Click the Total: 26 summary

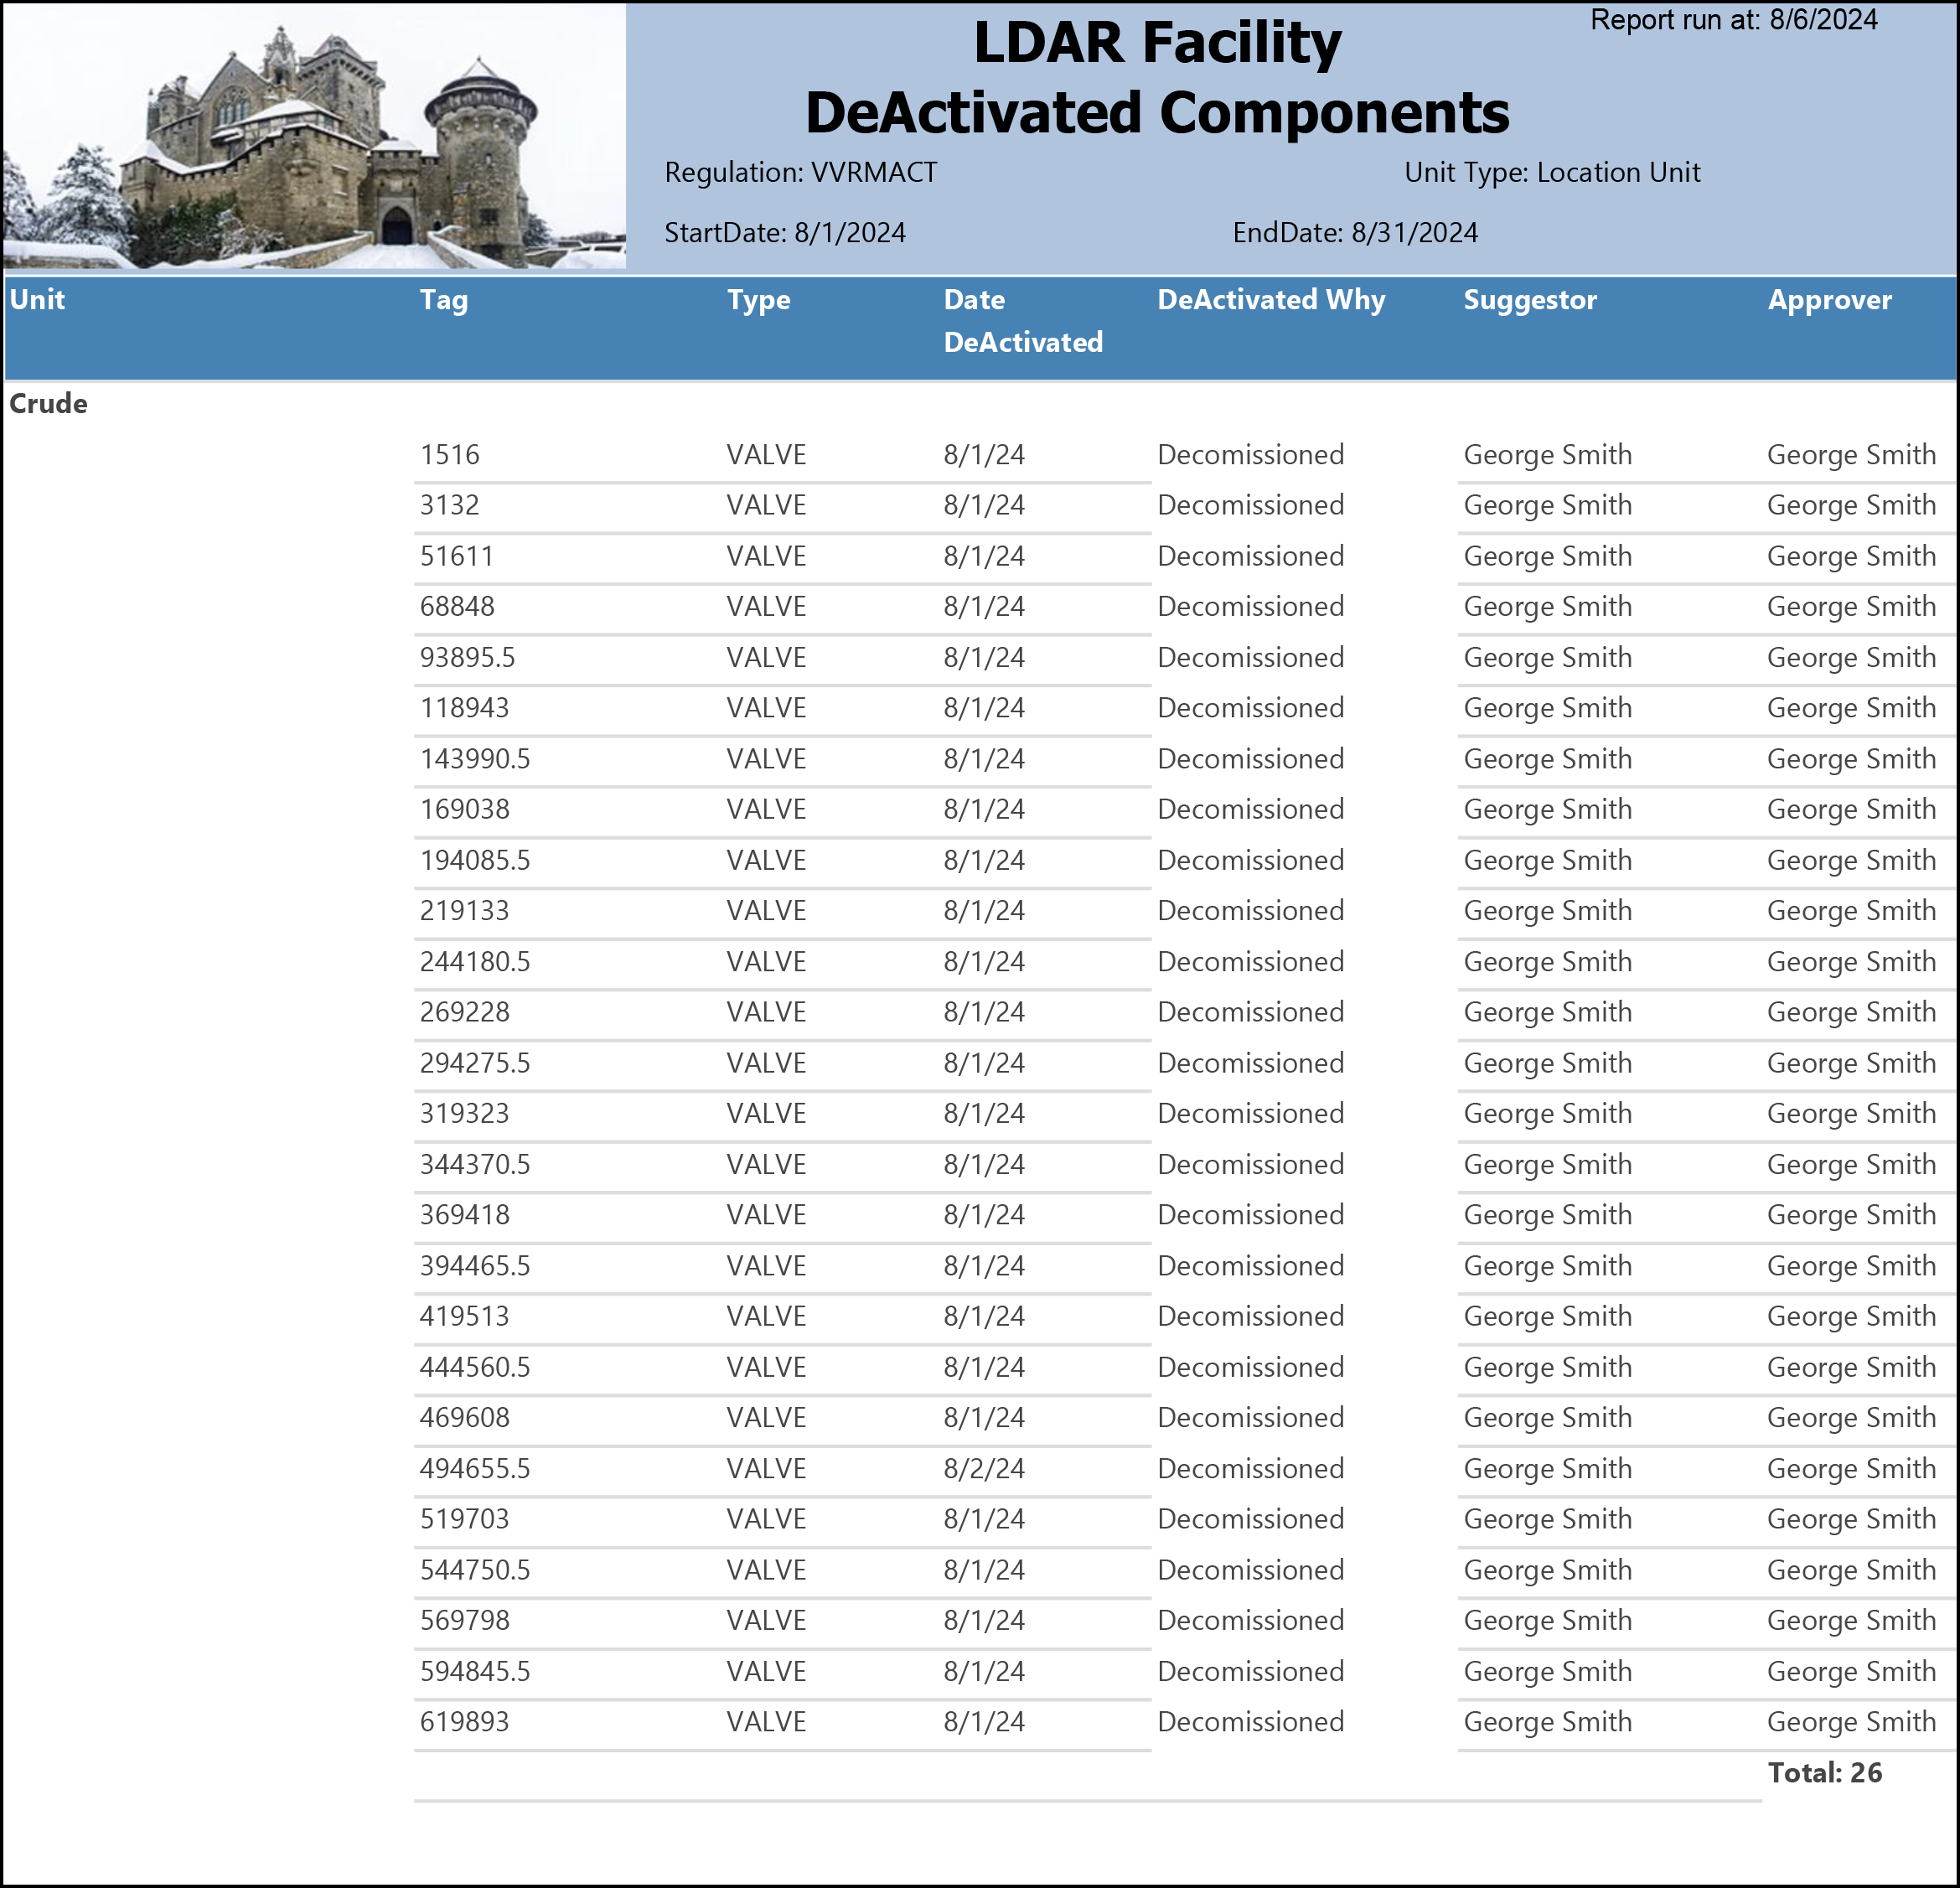point(1825,1773)
